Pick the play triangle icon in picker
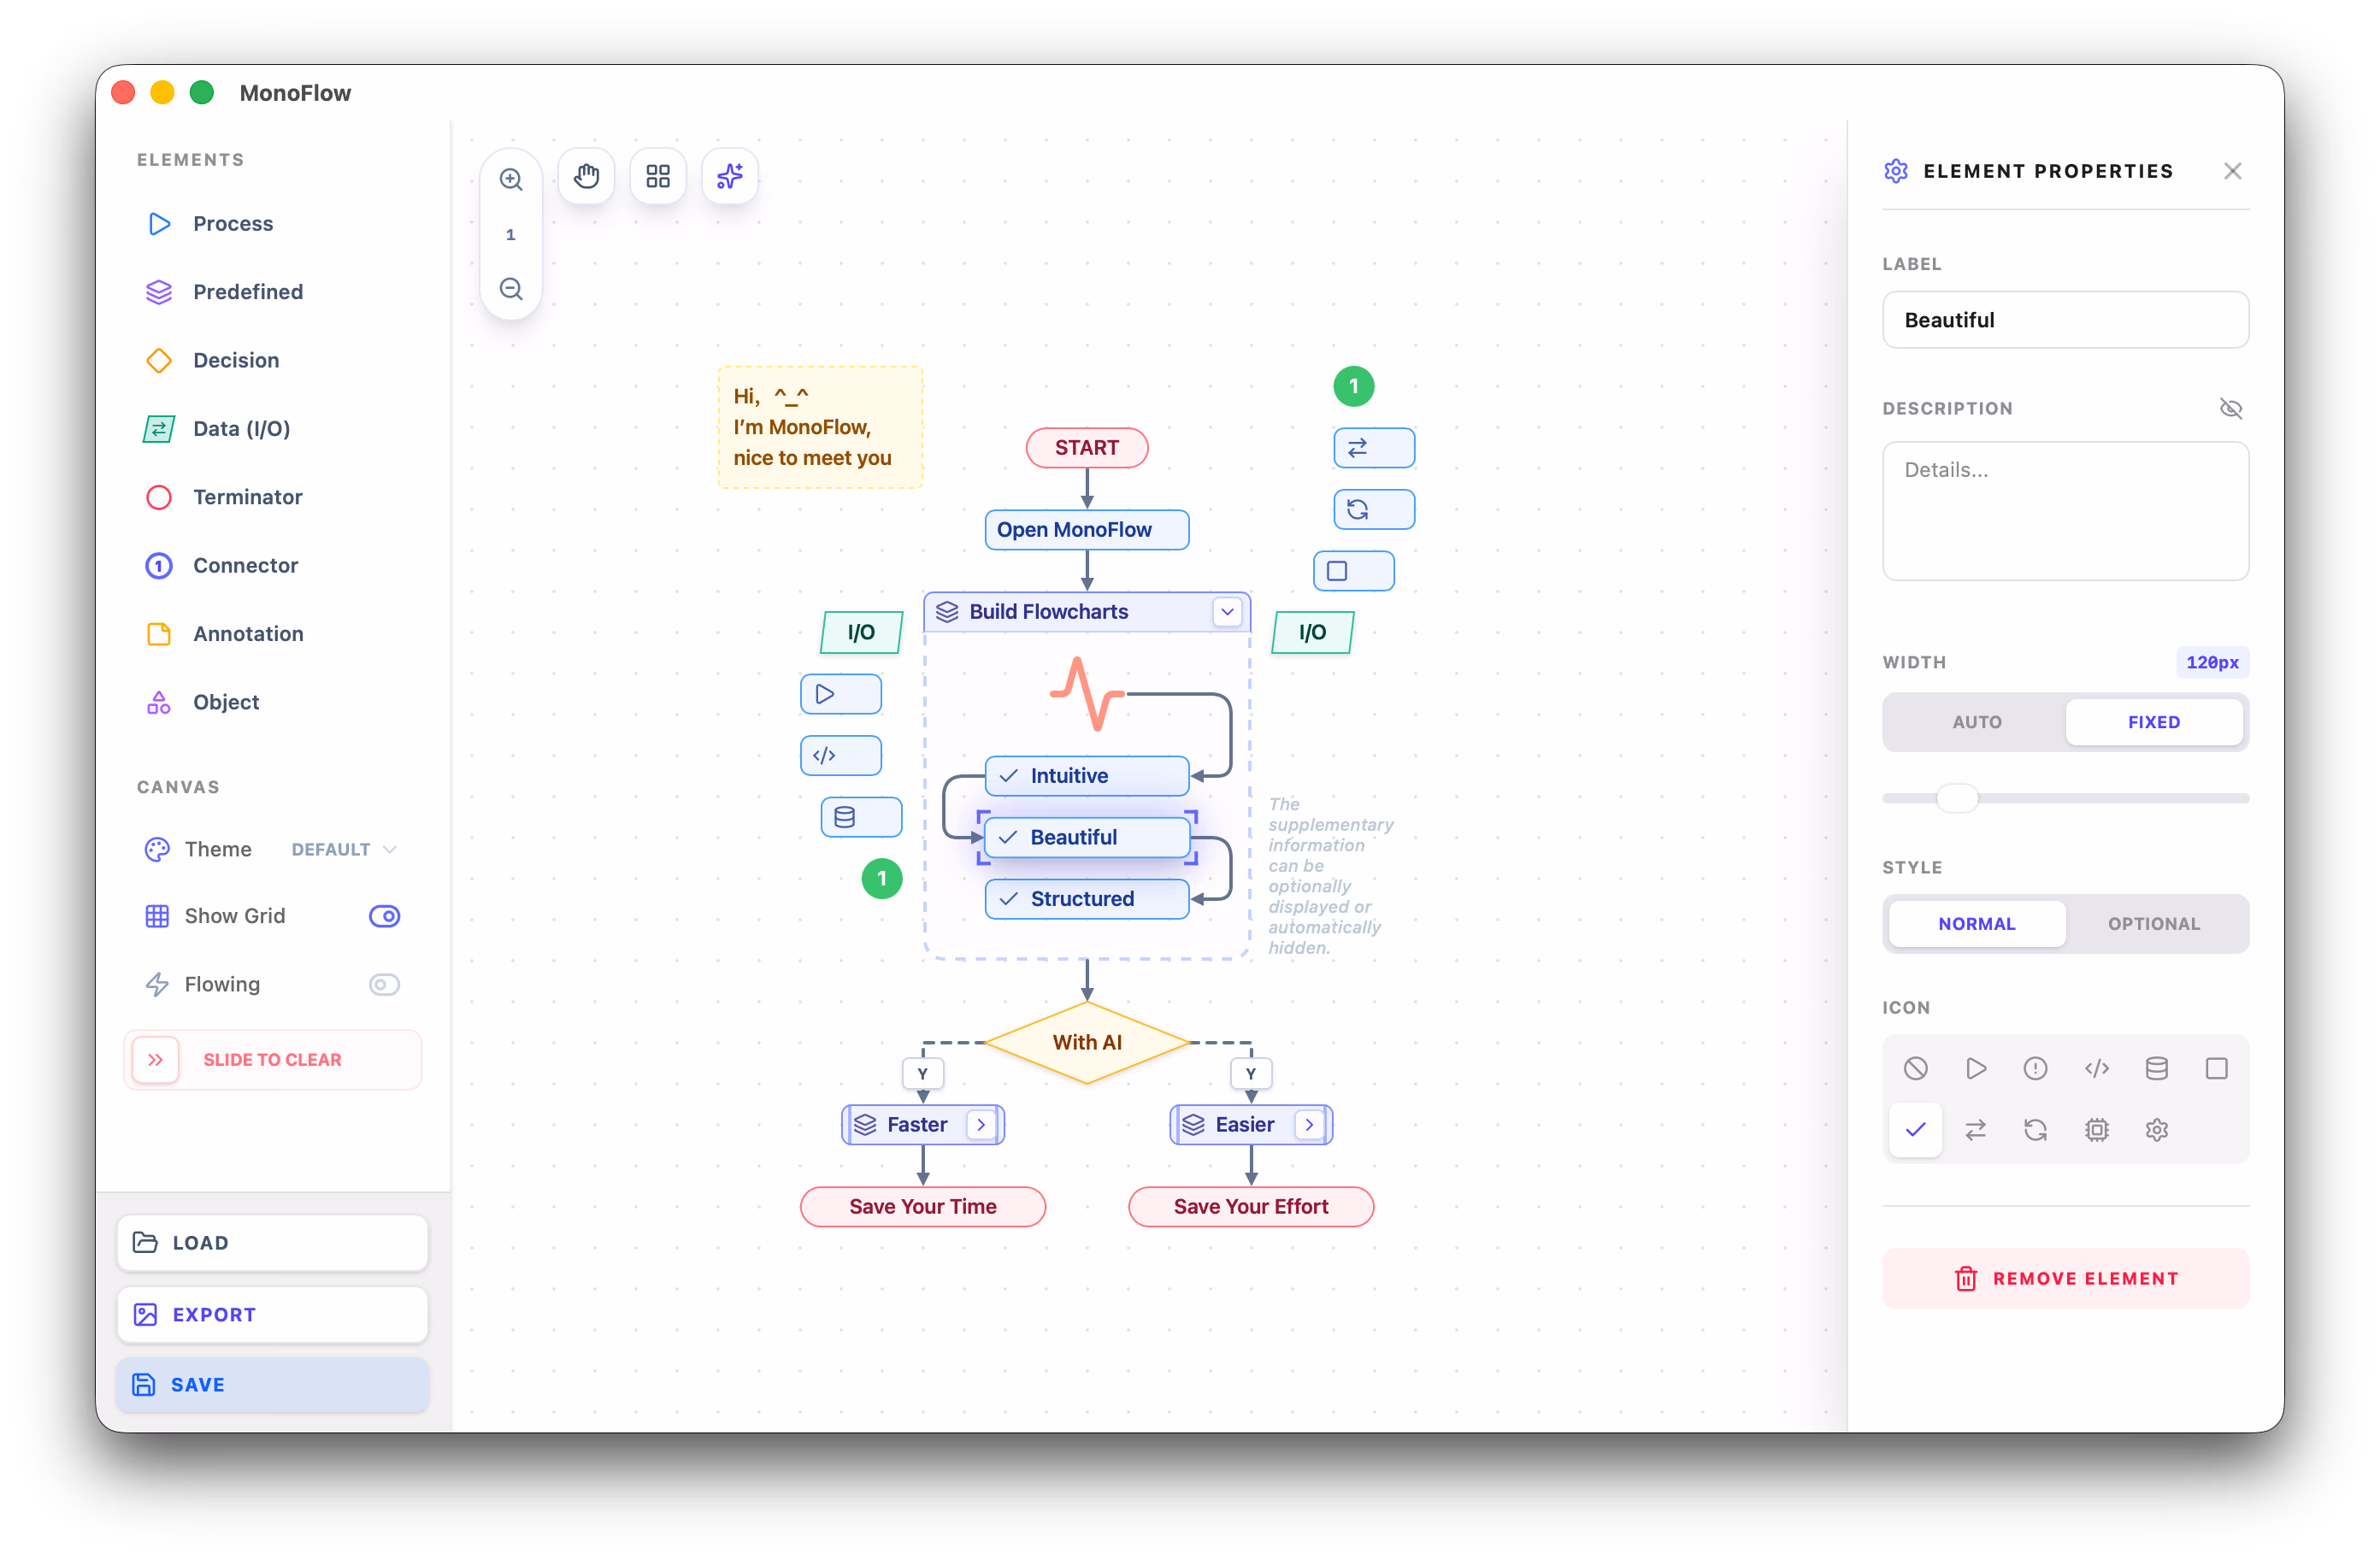 (x=1975, y=1069)
